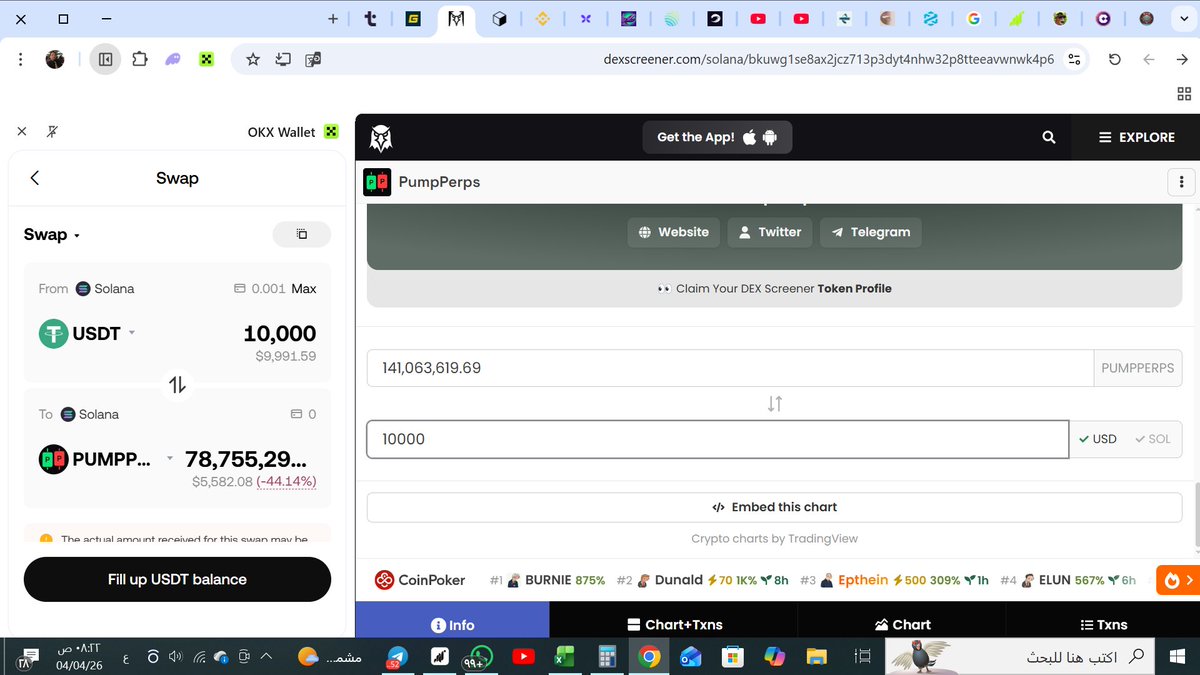Click the orange fire trending button
This screenshot has height=675, width=1200.
(1177, 580)
